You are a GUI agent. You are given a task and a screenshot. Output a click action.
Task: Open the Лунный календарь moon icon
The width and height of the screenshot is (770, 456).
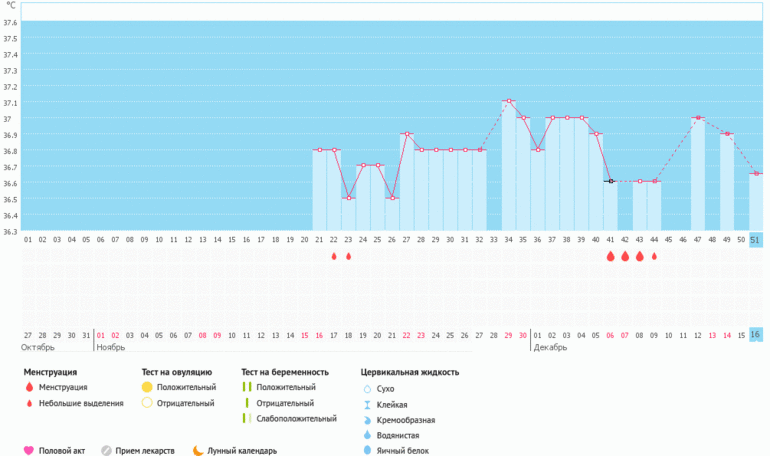197,451
